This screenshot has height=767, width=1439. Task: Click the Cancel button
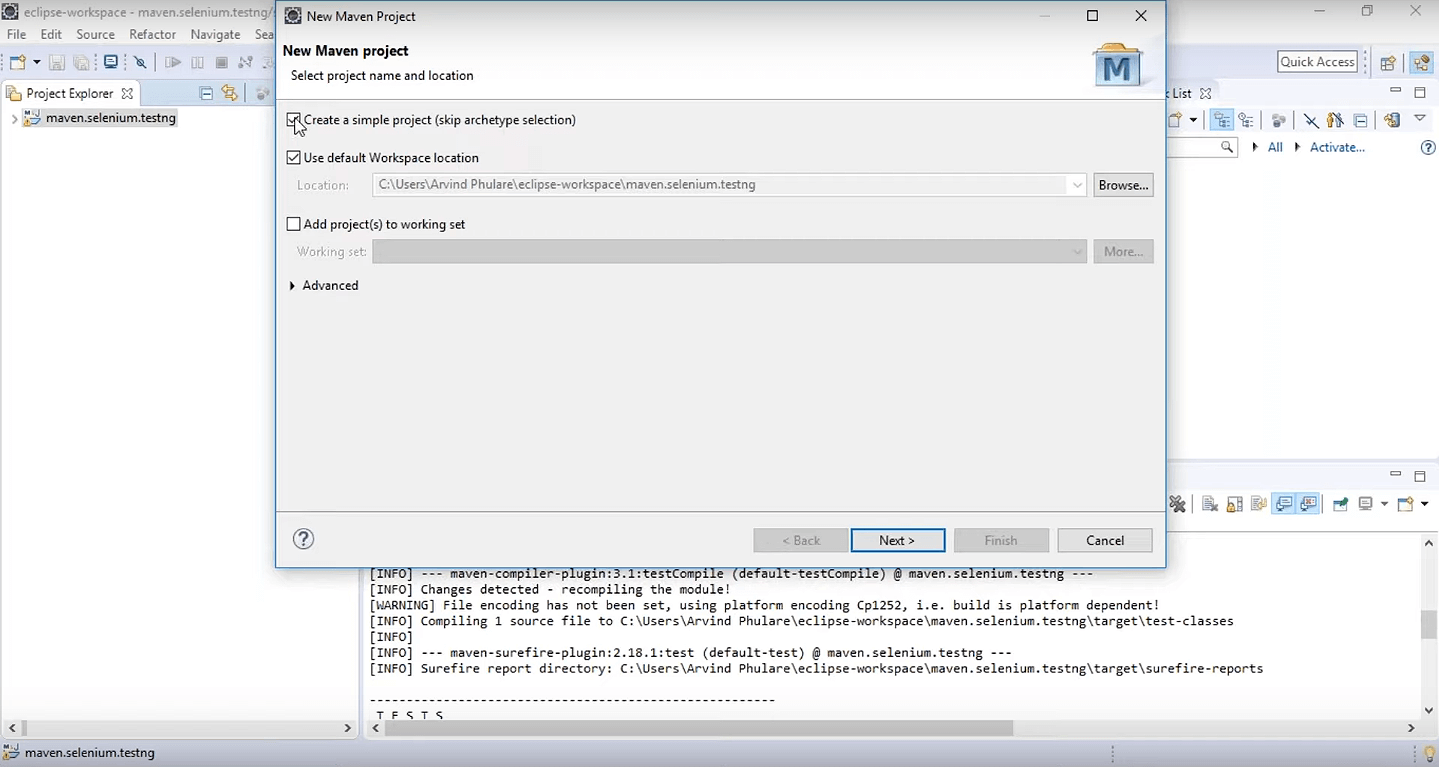tap(1105, 540)
